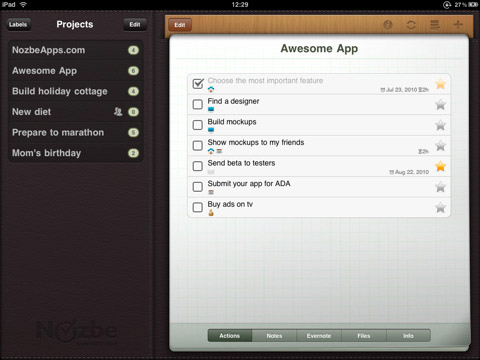Viewport: 480px width, 360px height.
Task: Star the 'Build mockups' task
Action: click(440, 125)
